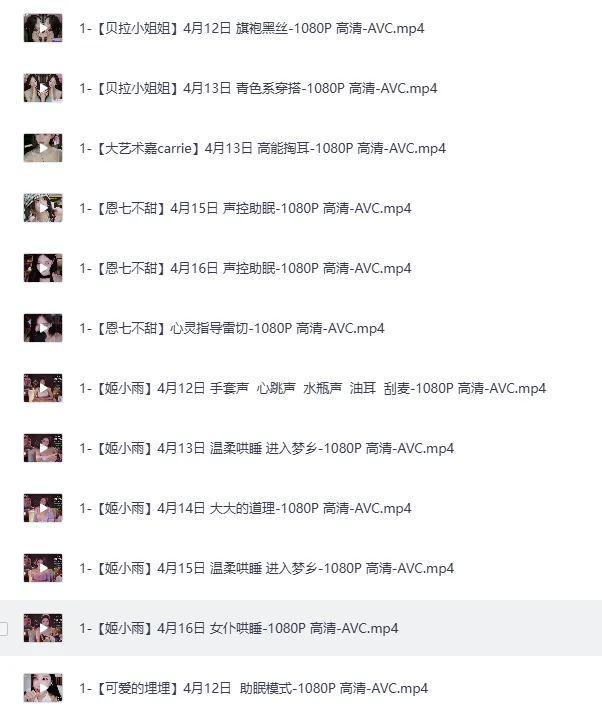Open the 心灵指导雷切 video thumbnail
The image size is (602, 713).
coord(43,328)
